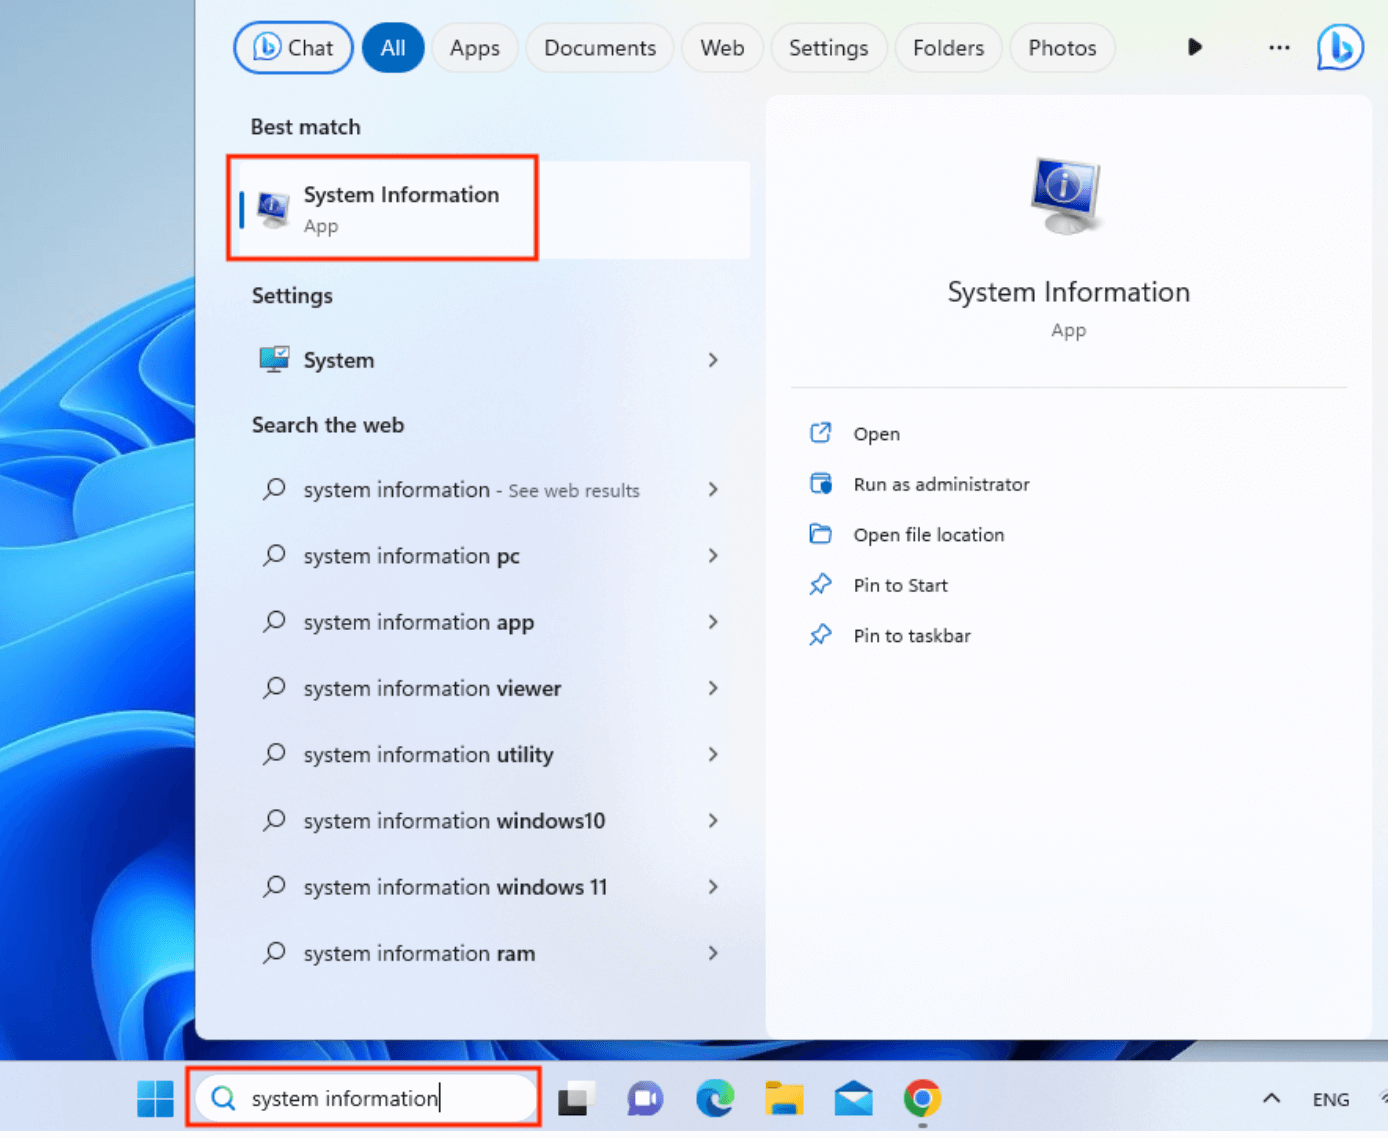Select the Settings filter tab
Image resolution: width=1388 pixels, height=1138 pixels.
click(828, 47)
